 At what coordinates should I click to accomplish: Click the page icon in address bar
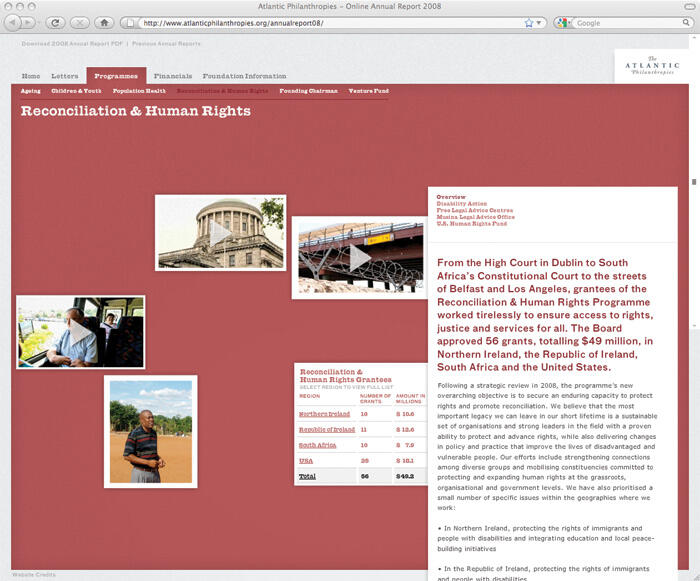pyautogui.click(x=130, y=23)
